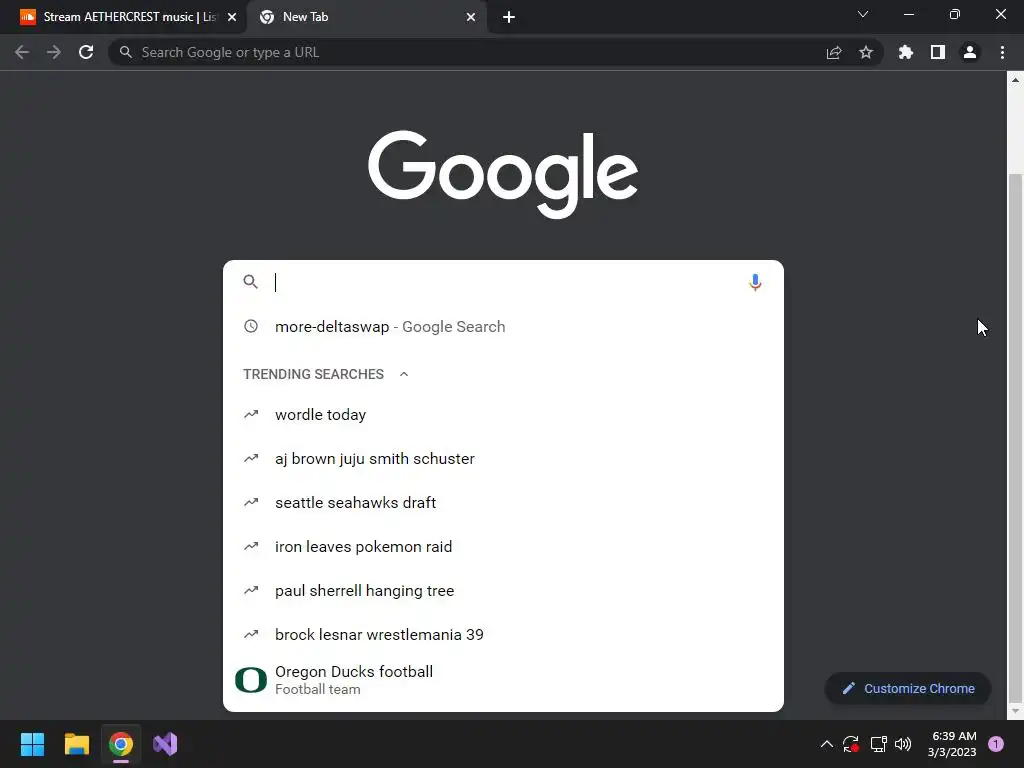Click inside the Google search input
This screenshot has height=768, width=1024.
point(503,282)
